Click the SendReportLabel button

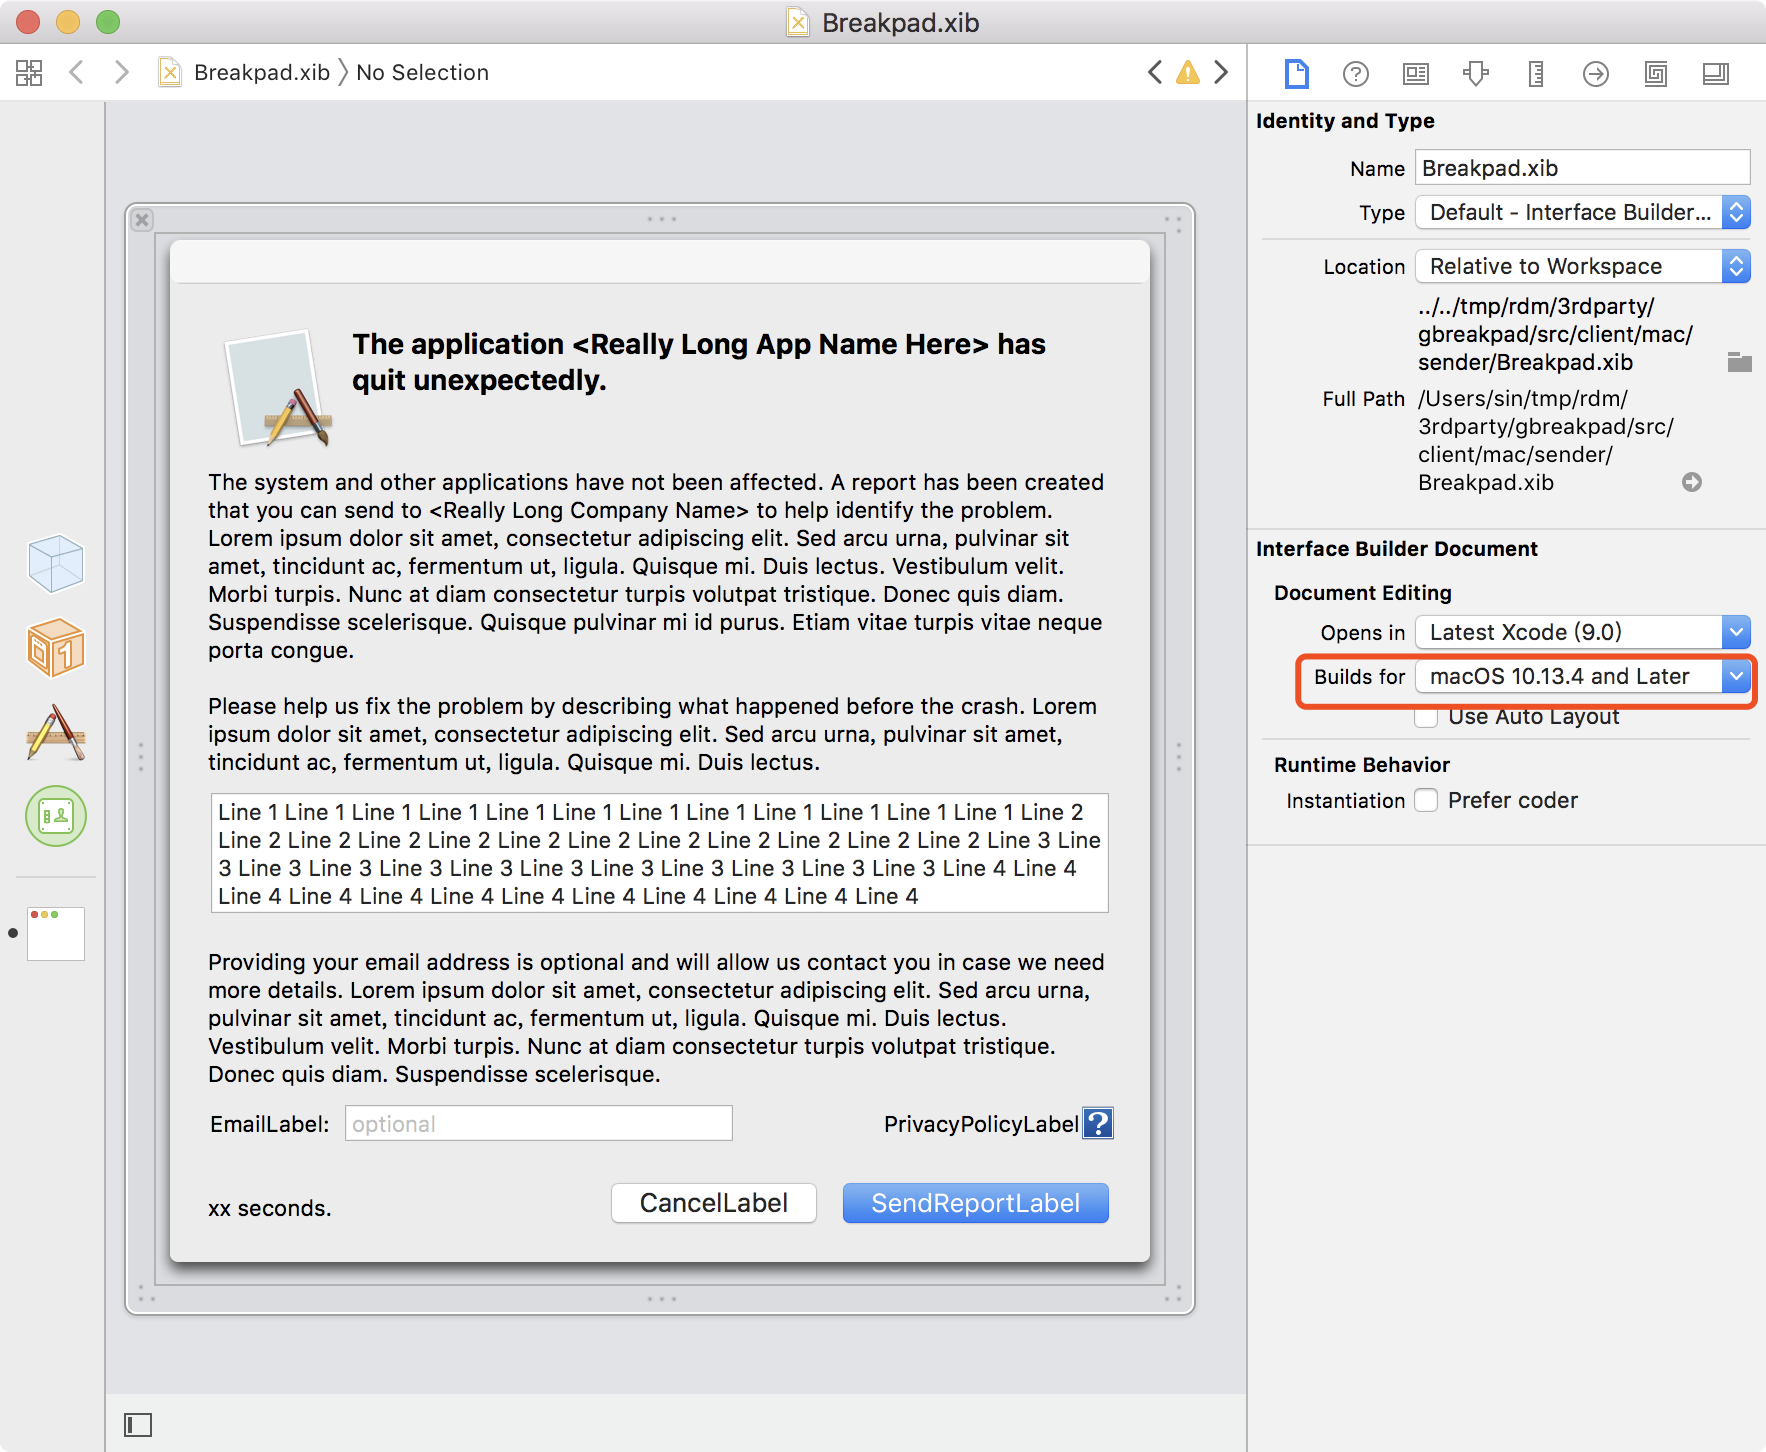[975, 1203]
